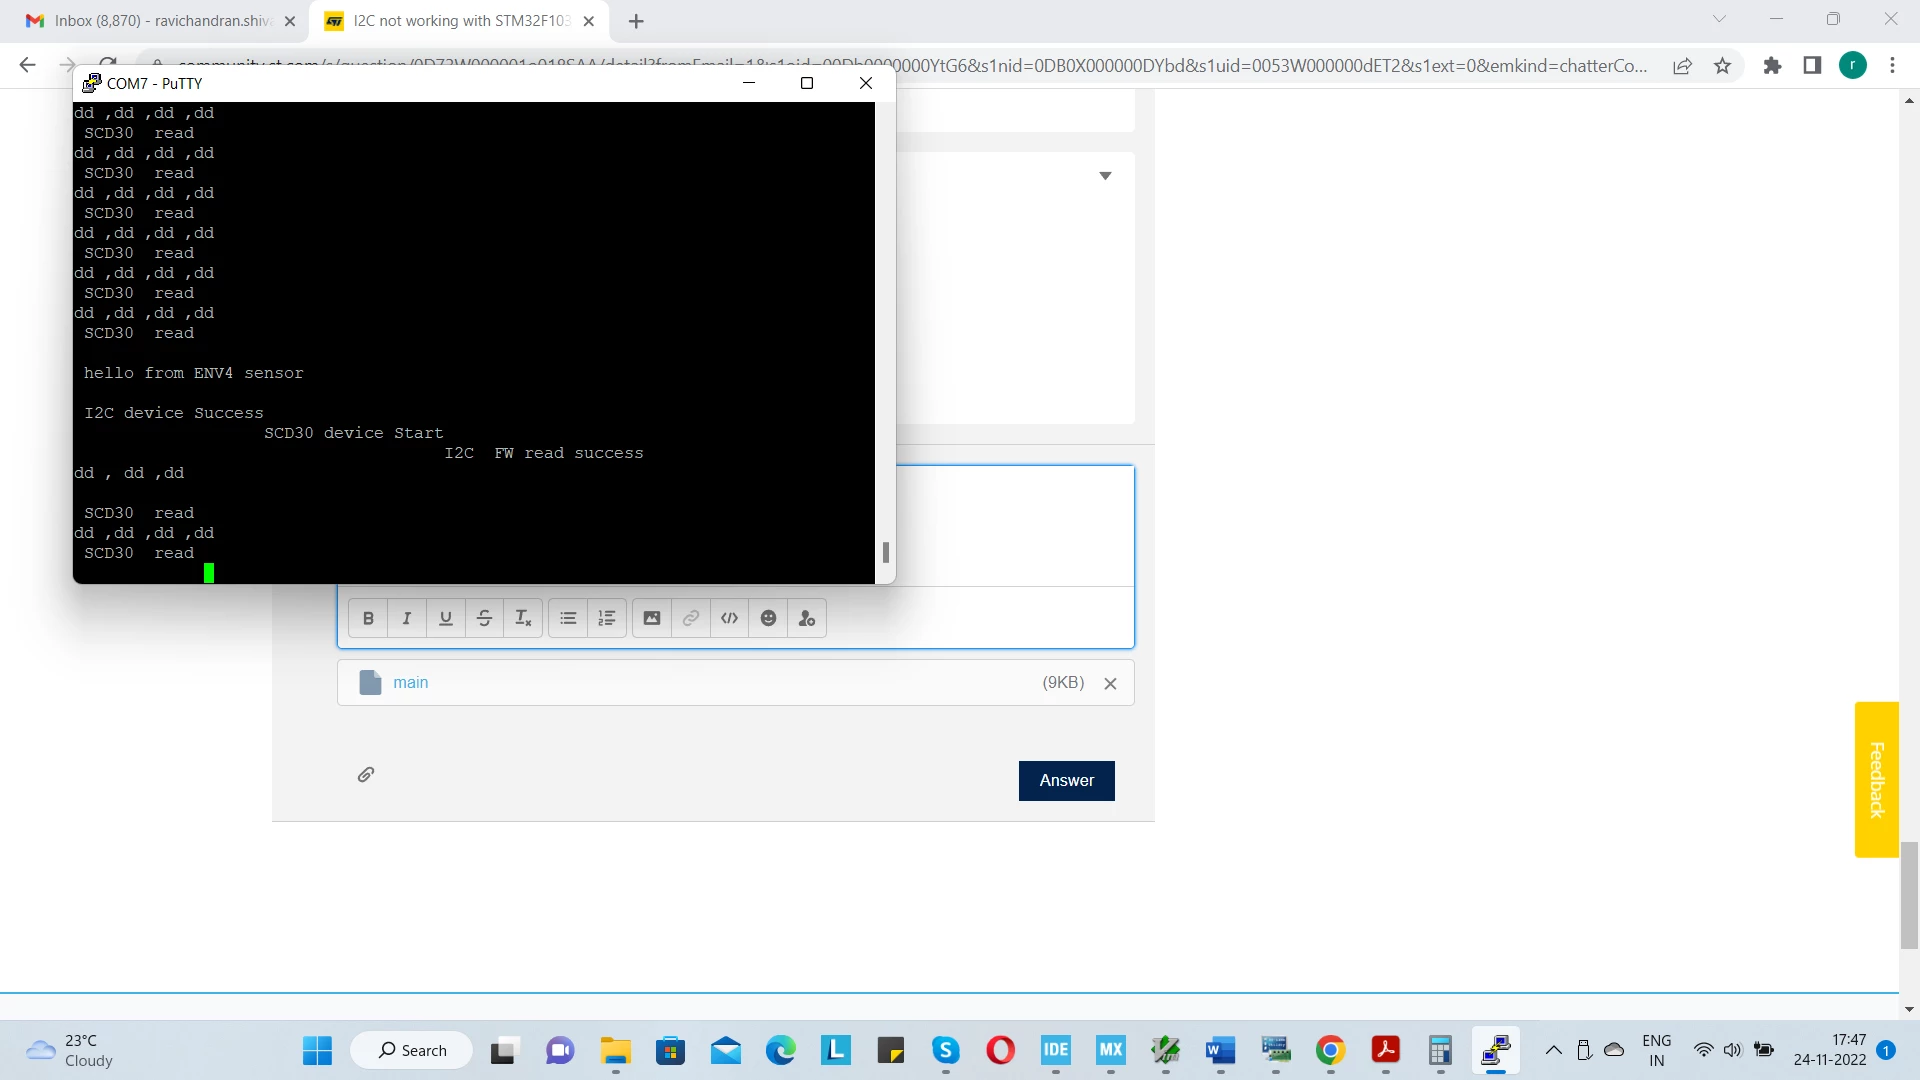Open a new browser tab
The image size is (1920, 1080).
tap(636, 21)
